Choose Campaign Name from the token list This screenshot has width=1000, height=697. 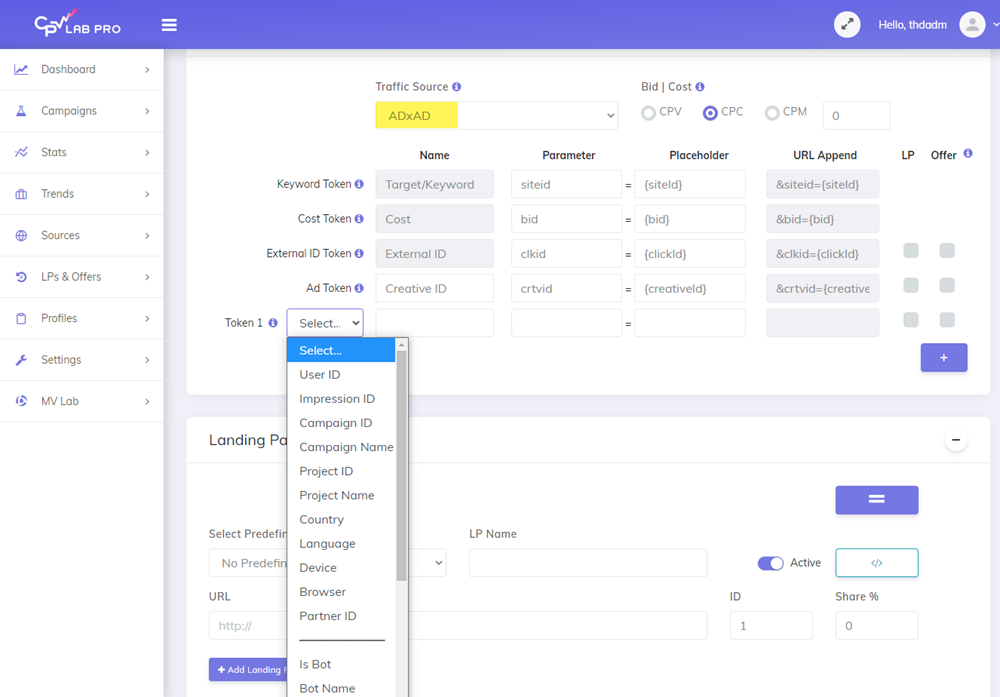(x=341, y=447)
